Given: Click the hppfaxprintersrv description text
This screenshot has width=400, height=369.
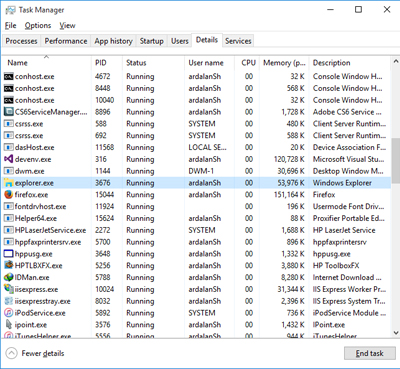Looking at the screenshot, I should (339, 242).
